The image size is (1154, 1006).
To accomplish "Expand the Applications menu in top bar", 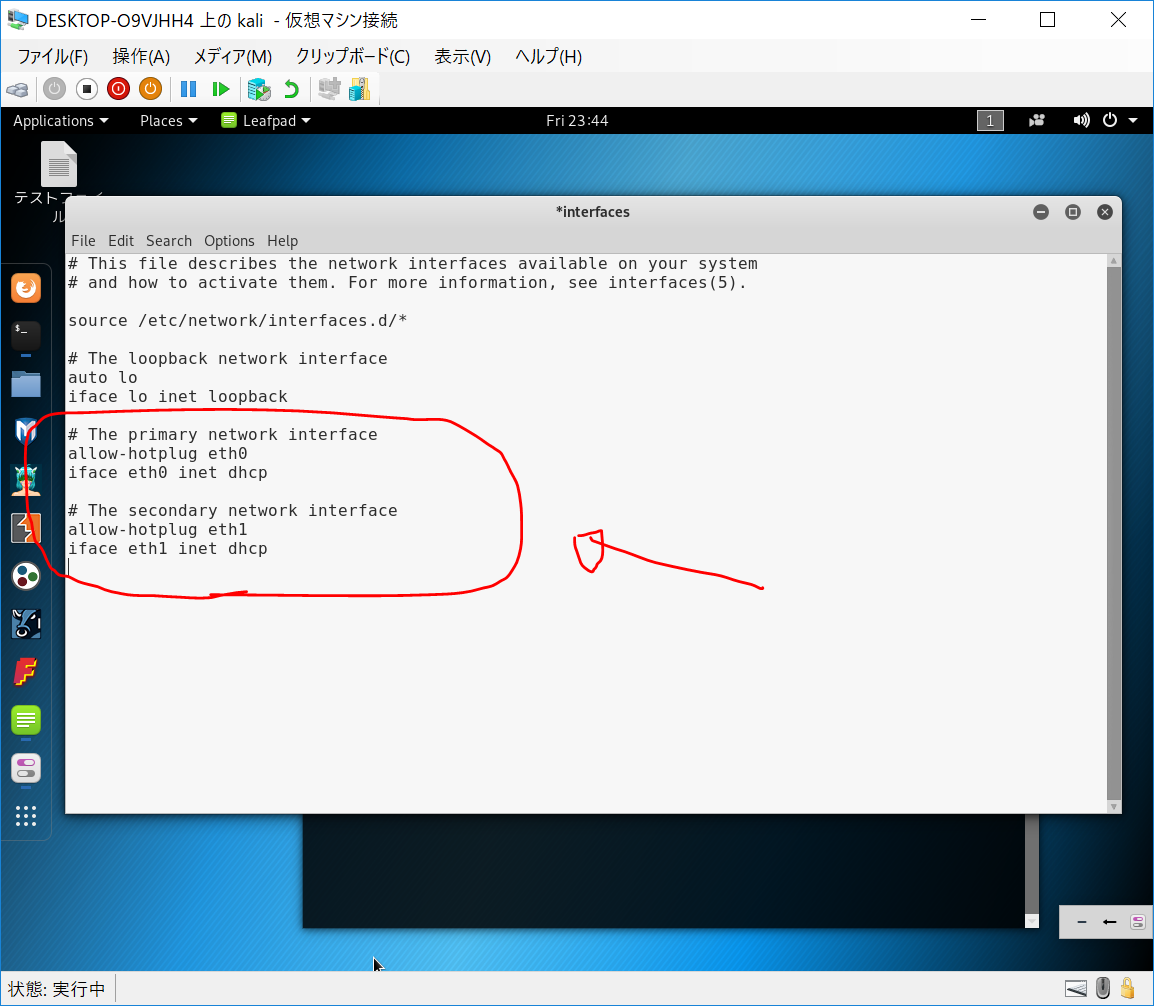I will [x=60, y=121].
